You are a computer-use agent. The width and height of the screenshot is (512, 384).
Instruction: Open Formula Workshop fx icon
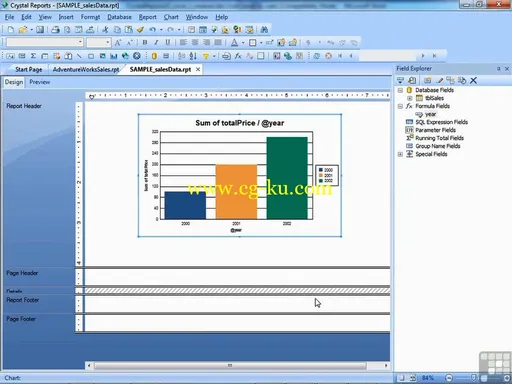pos(238,56)
